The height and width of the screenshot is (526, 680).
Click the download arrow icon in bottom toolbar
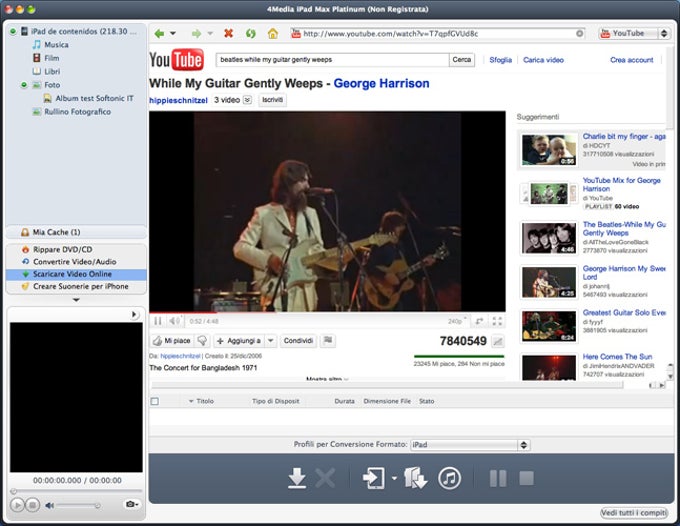[297, 478]
